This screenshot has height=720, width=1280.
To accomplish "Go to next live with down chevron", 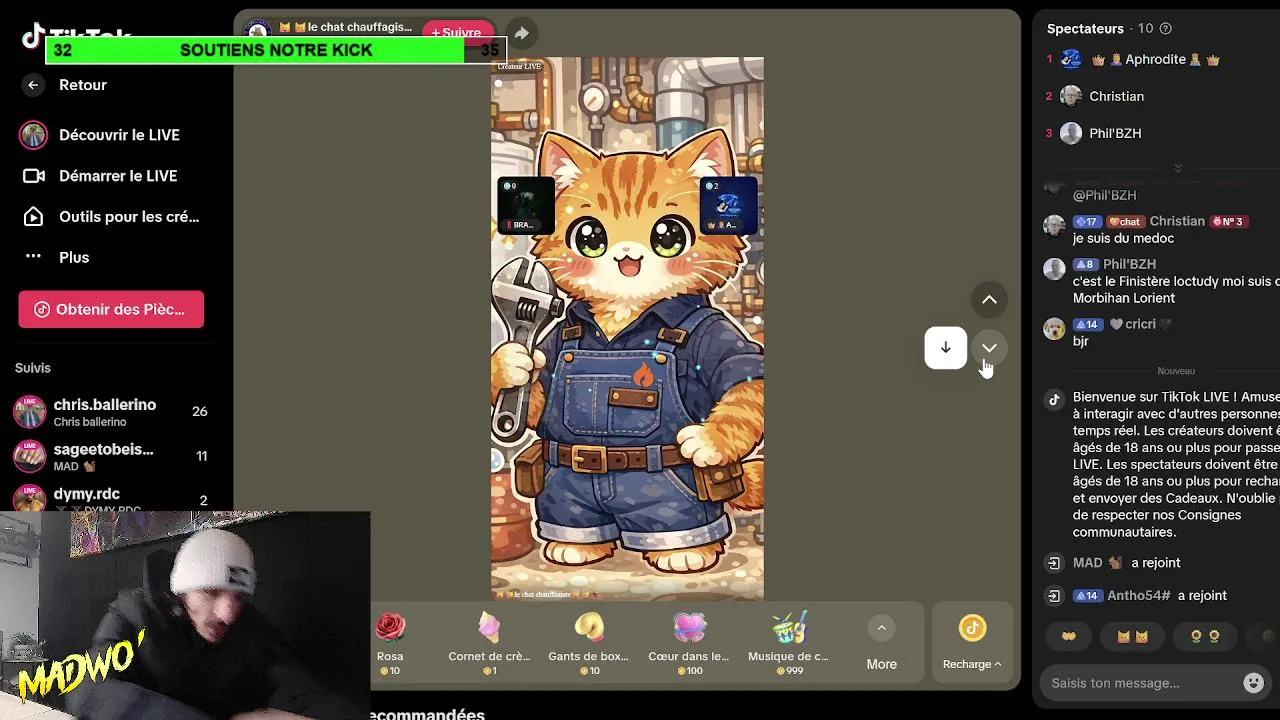I will tap(989, 347).
